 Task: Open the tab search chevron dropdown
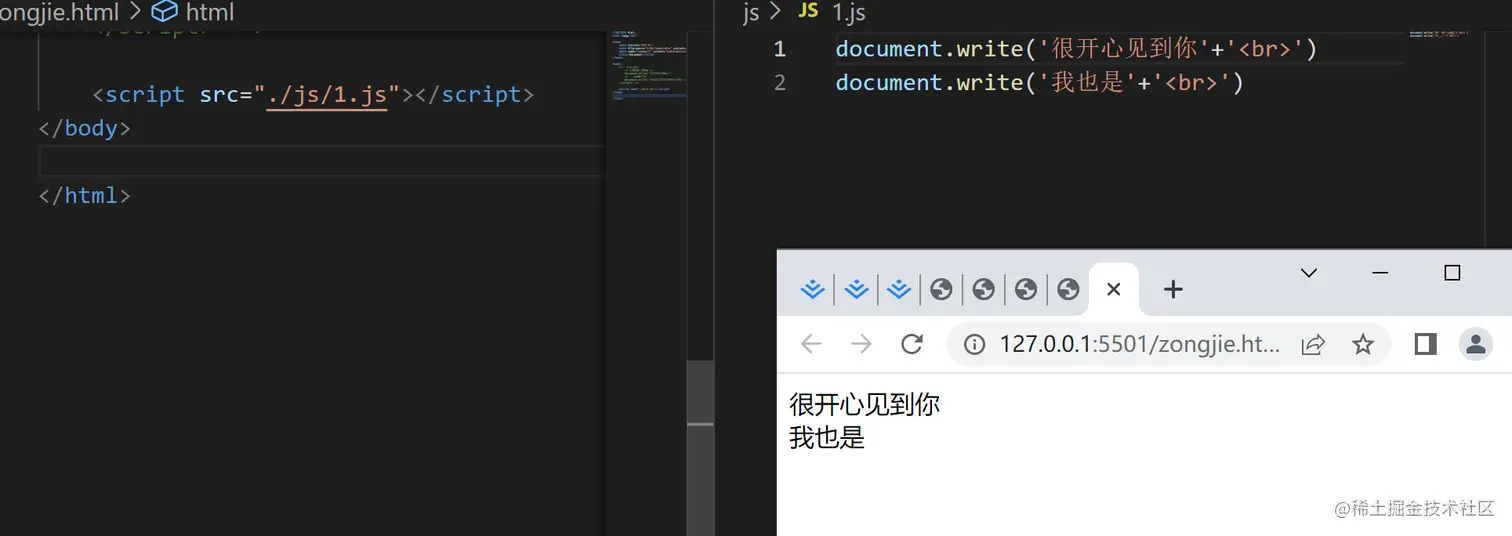pos(1308,273)
